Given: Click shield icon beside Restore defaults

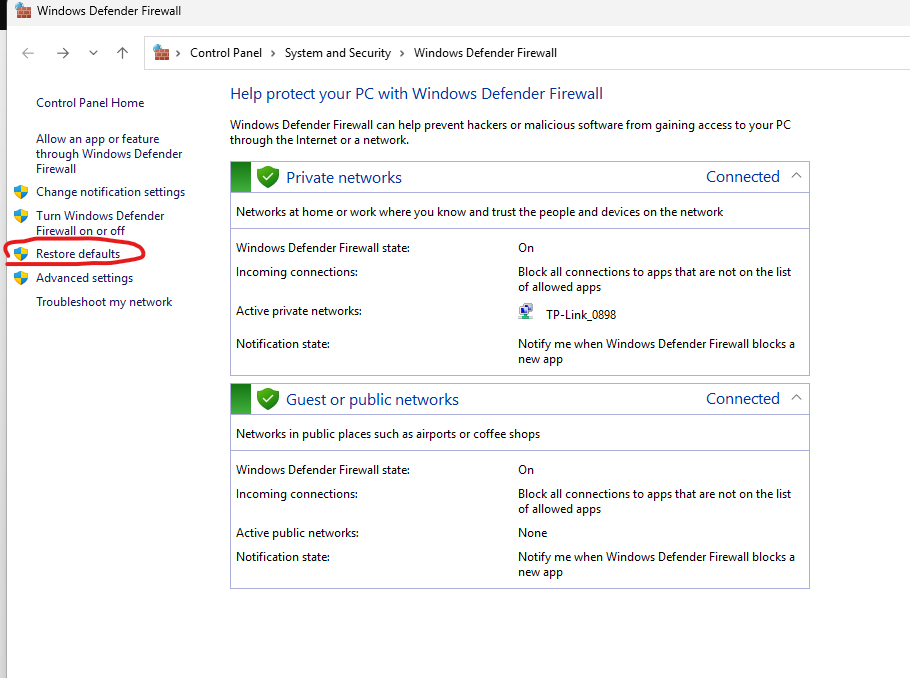Looking at the screenshot, I should [x=21, y=254].
